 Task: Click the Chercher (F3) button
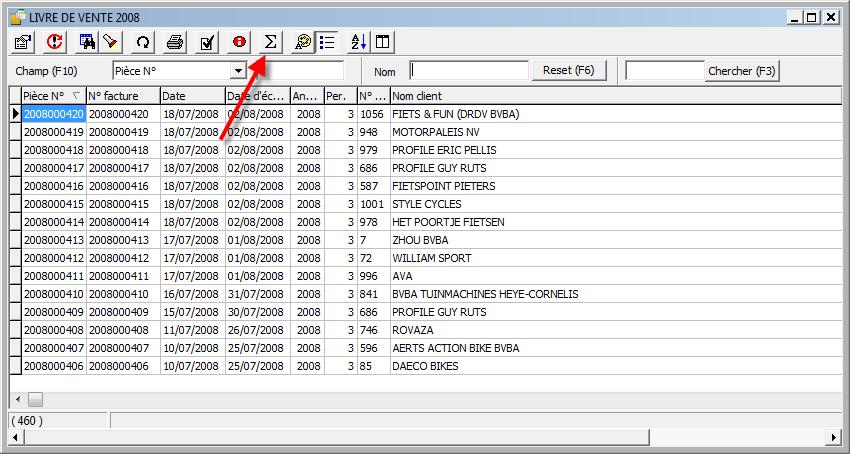click(742, 71)
